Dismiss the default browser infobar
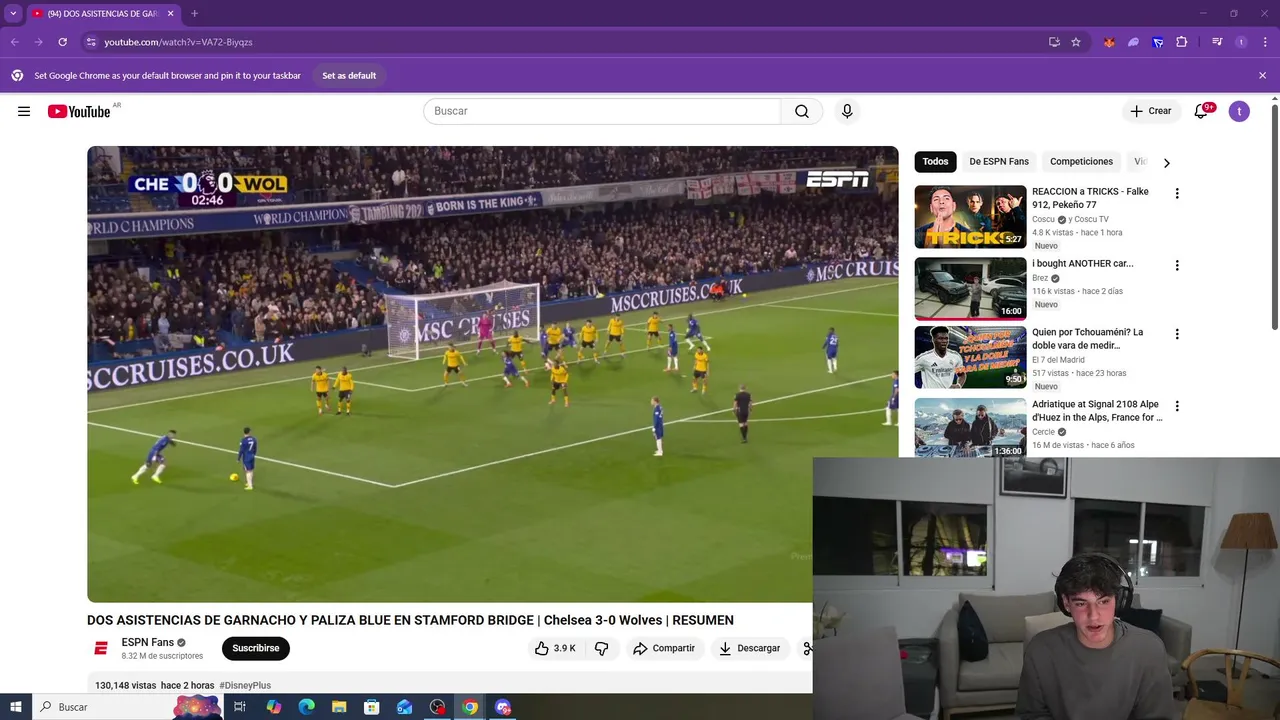1280x720 pixels. coord(1262,75)
